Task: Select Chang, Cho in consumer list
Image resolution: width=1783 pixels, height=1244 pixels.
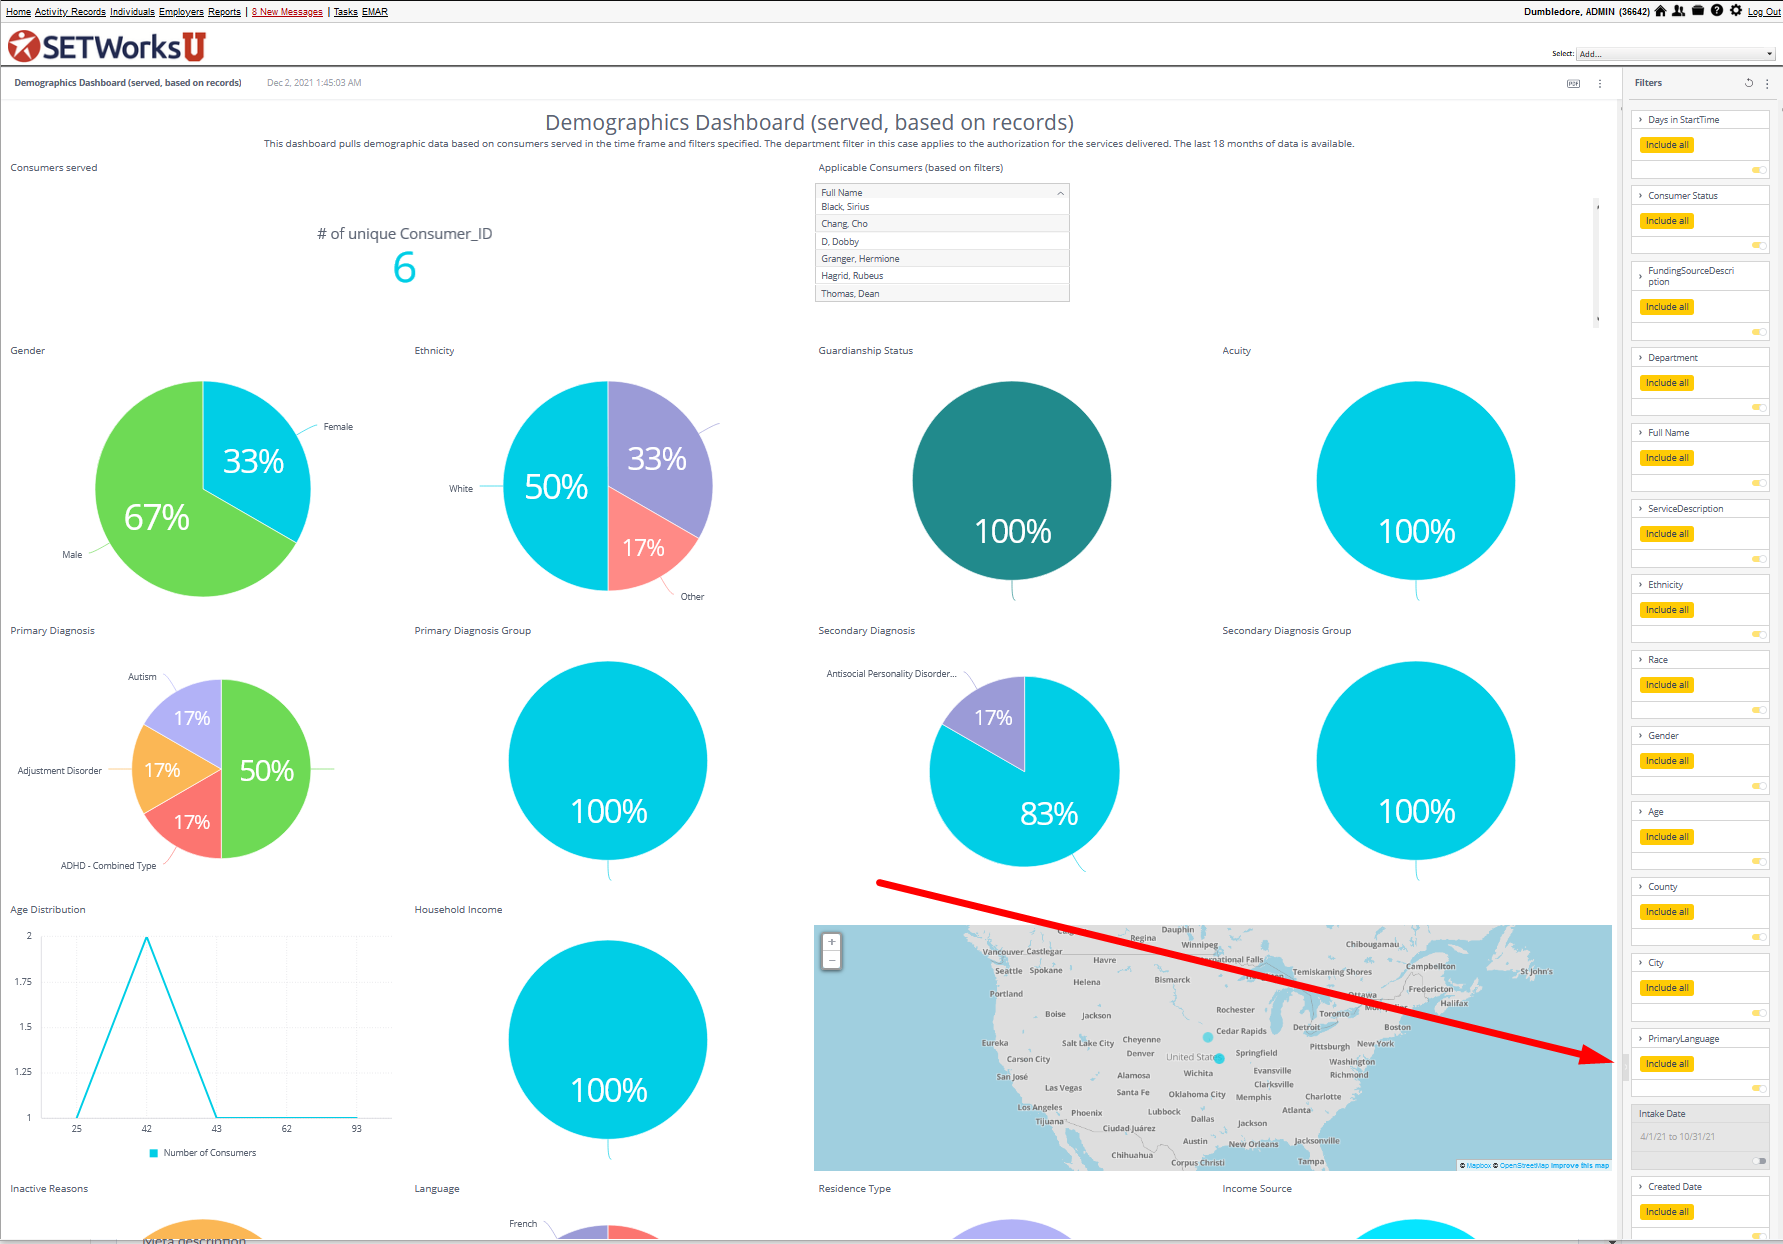Action: (942, 224)
